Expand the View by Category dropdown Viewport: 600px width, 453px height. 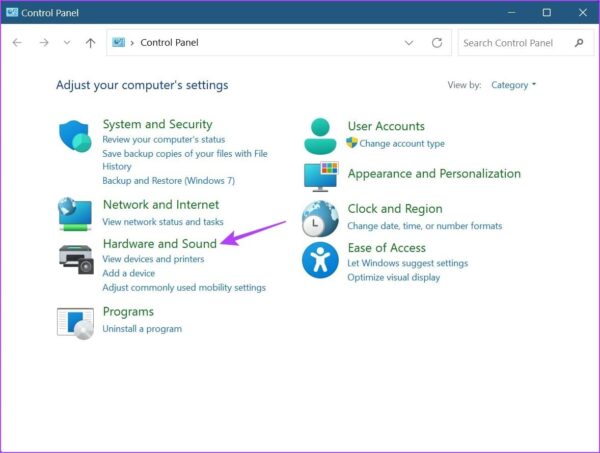[514, 85]
